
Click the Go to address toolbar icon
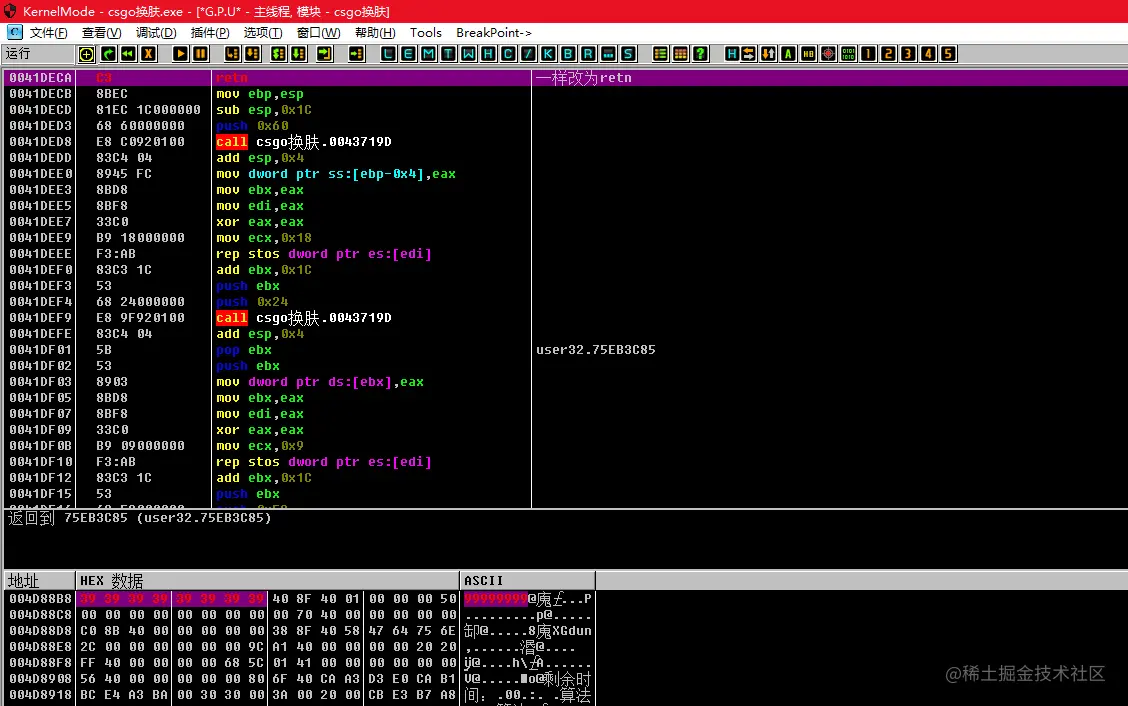pyautogui.click(x=356, y=54)
